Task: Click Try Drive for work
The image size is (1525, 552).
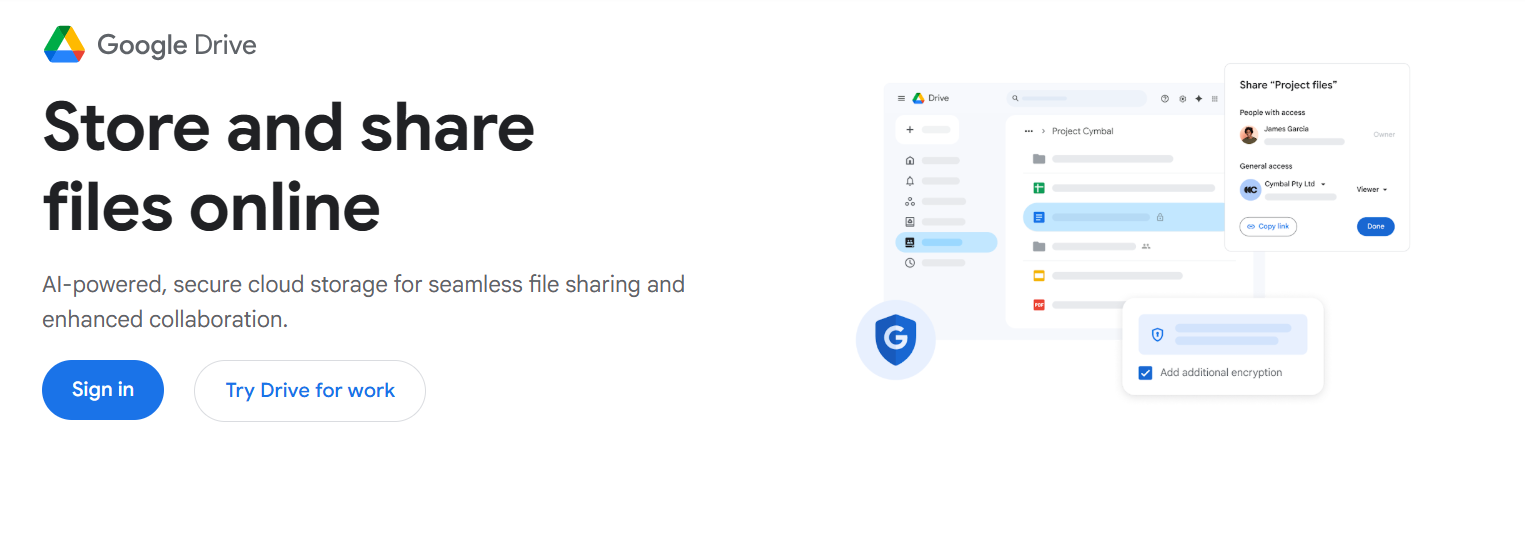Action: pyautogui.click(x=310, y=391)
